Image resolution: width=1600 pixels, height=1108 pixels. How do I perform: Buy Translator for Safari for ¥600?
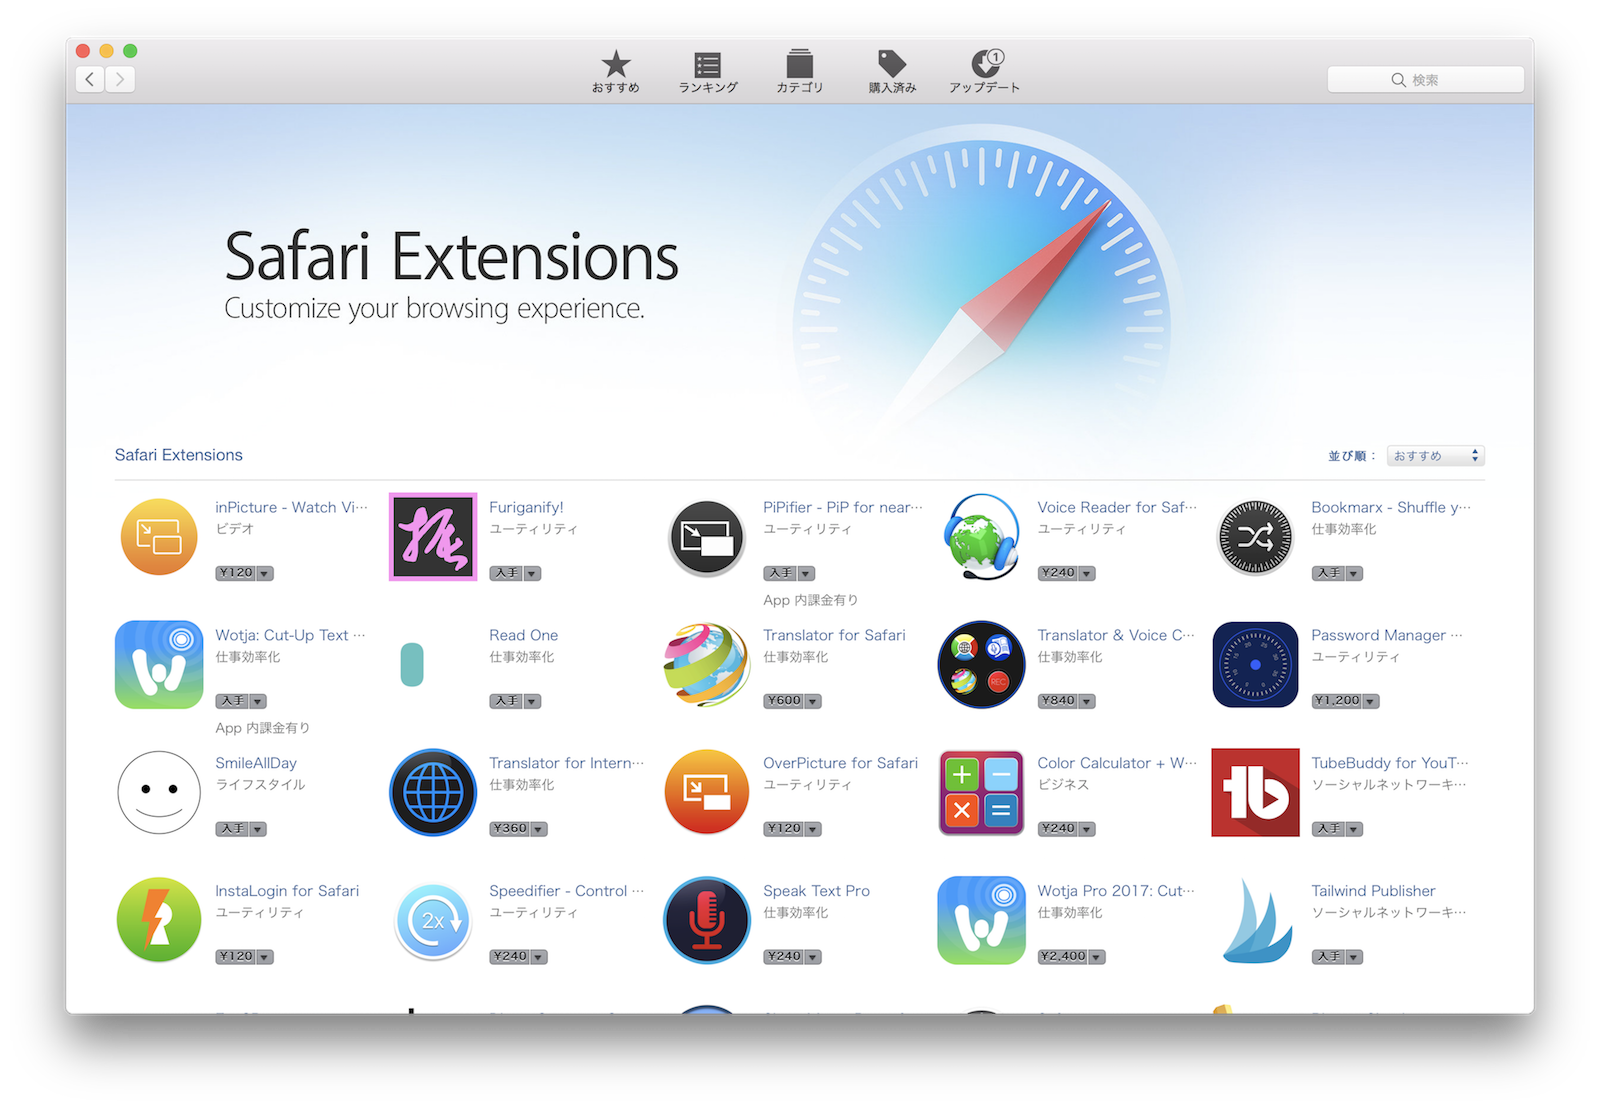[x=784, y=701]
